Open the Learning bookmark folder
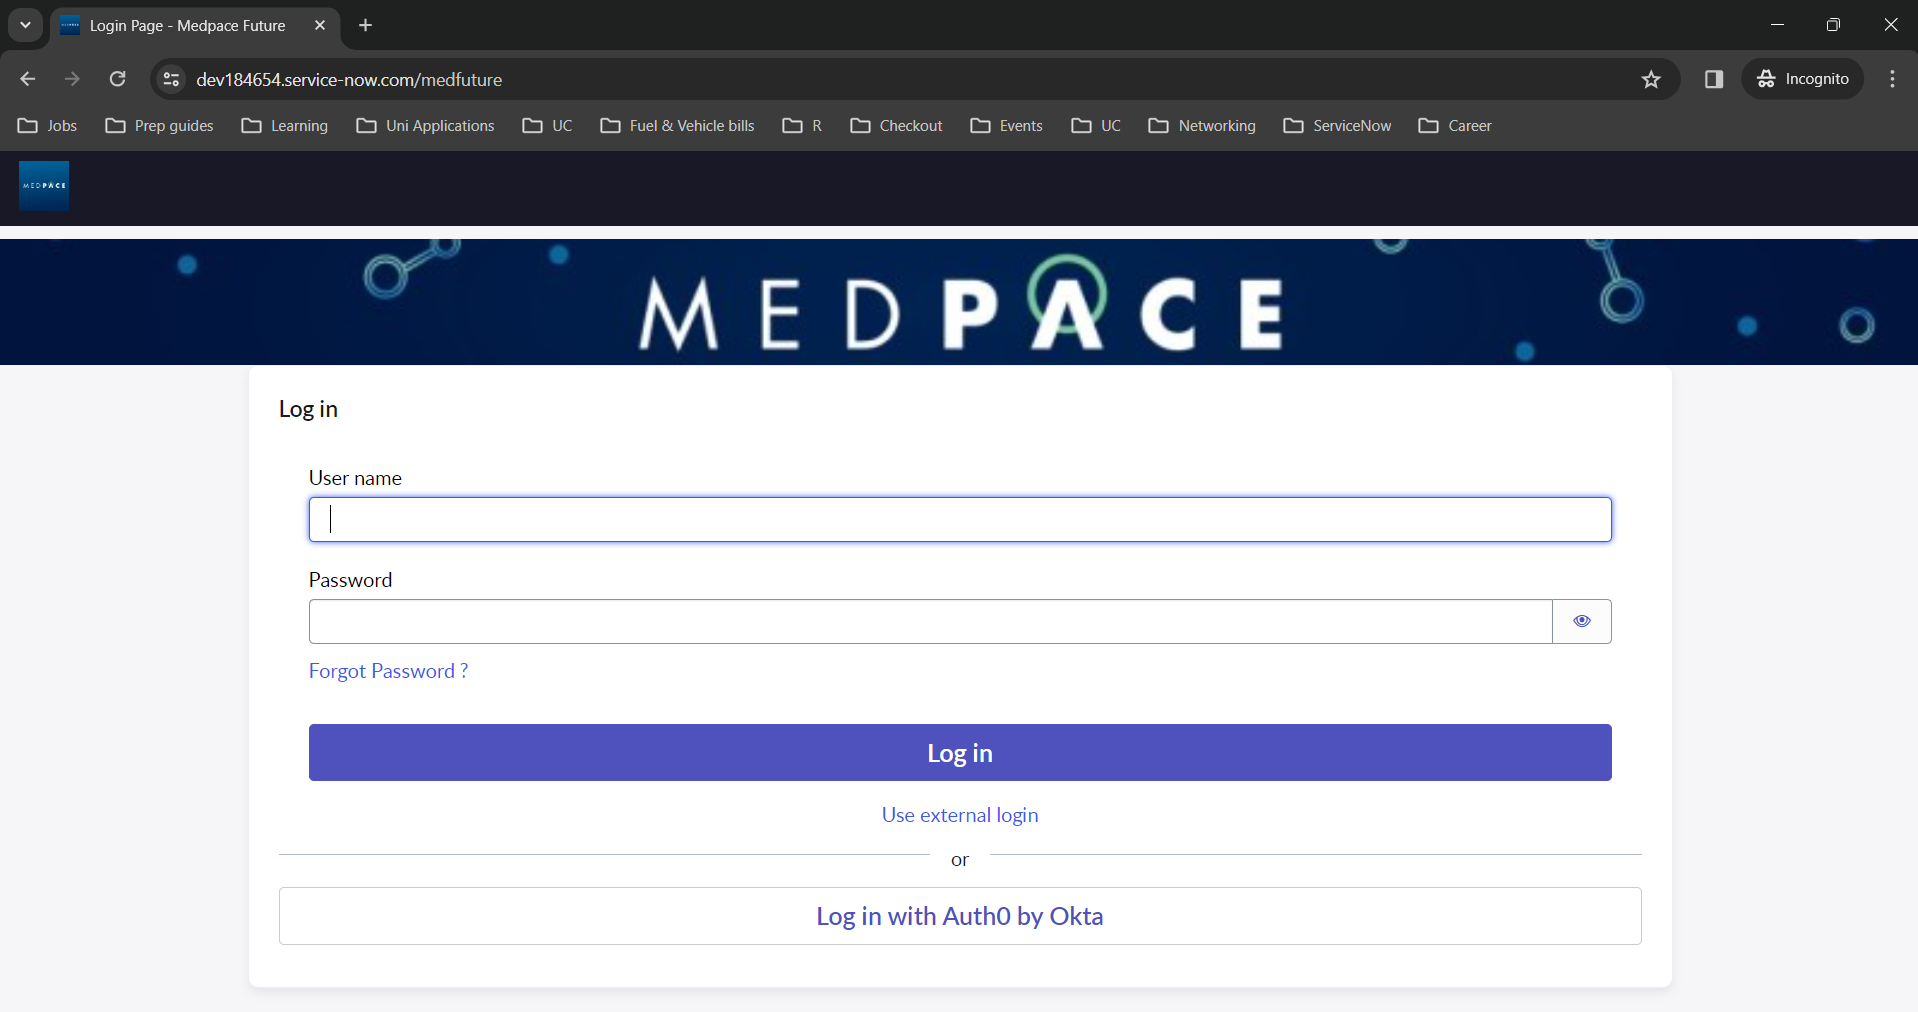 [285, 126]
